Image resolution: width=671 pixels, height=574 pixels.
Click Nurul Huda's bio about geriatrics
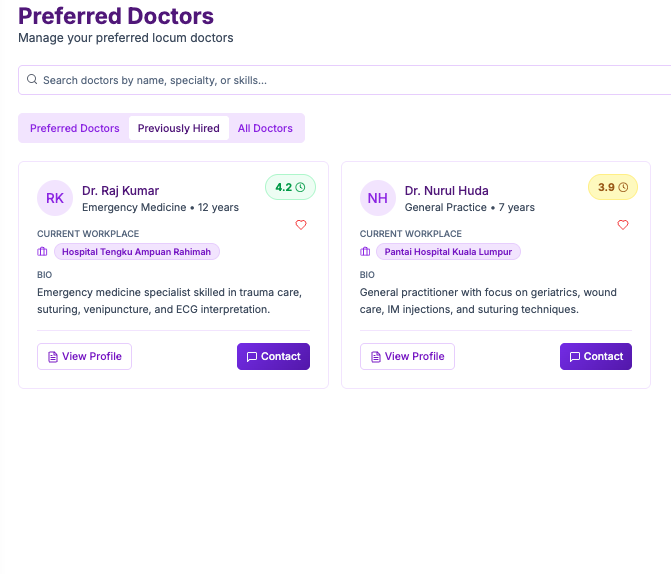coord(488,301)
